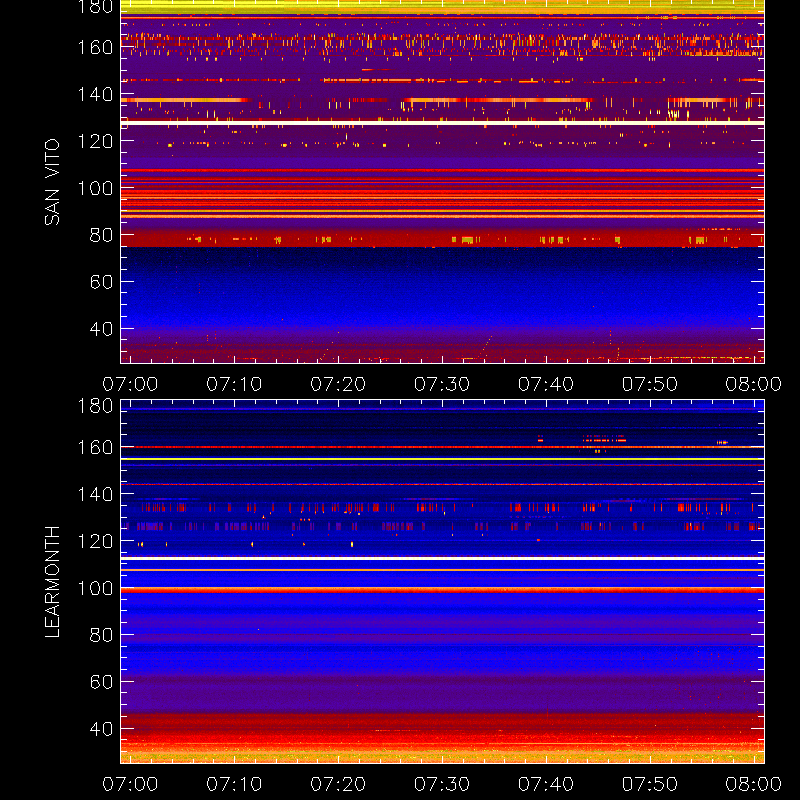800x800 pixels.
Task: Pick the 120 frequency label on San Vito axis
Action: [x=95, y=141]
